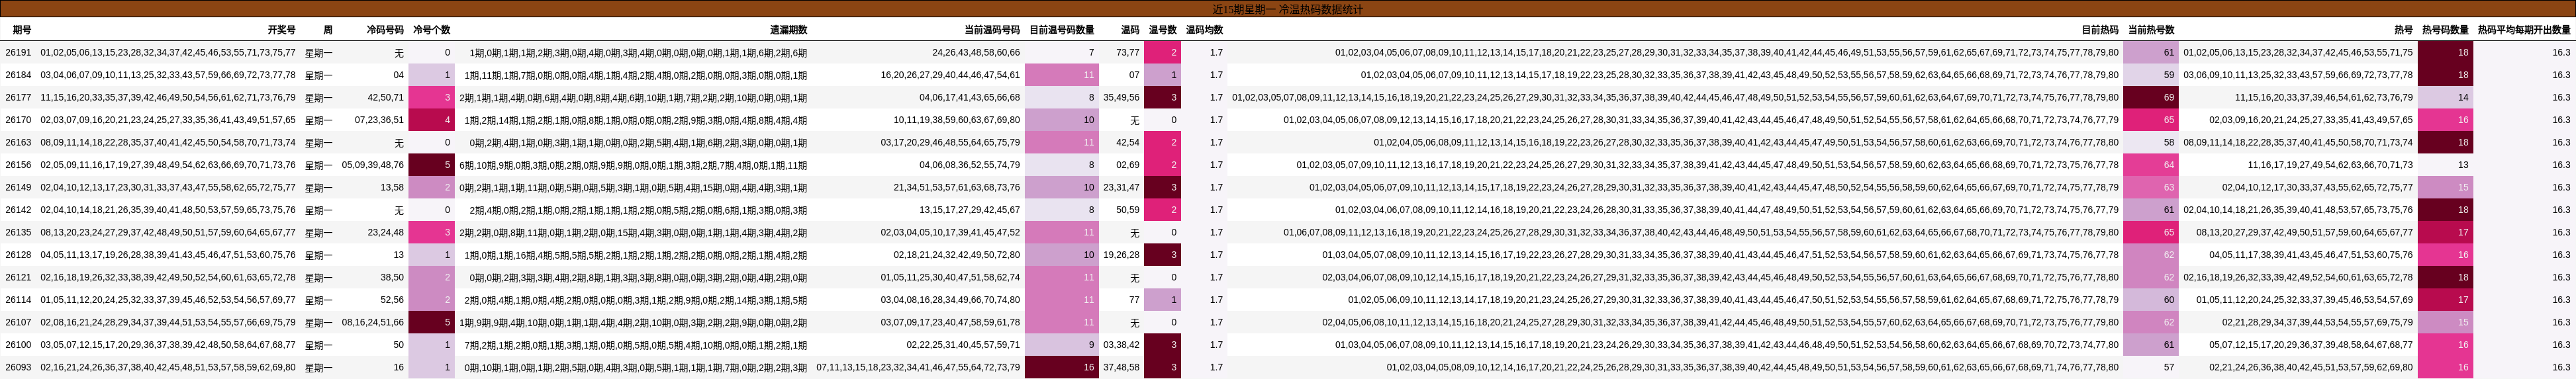
Task: Select period number 26191
Action: click(18, 53)
